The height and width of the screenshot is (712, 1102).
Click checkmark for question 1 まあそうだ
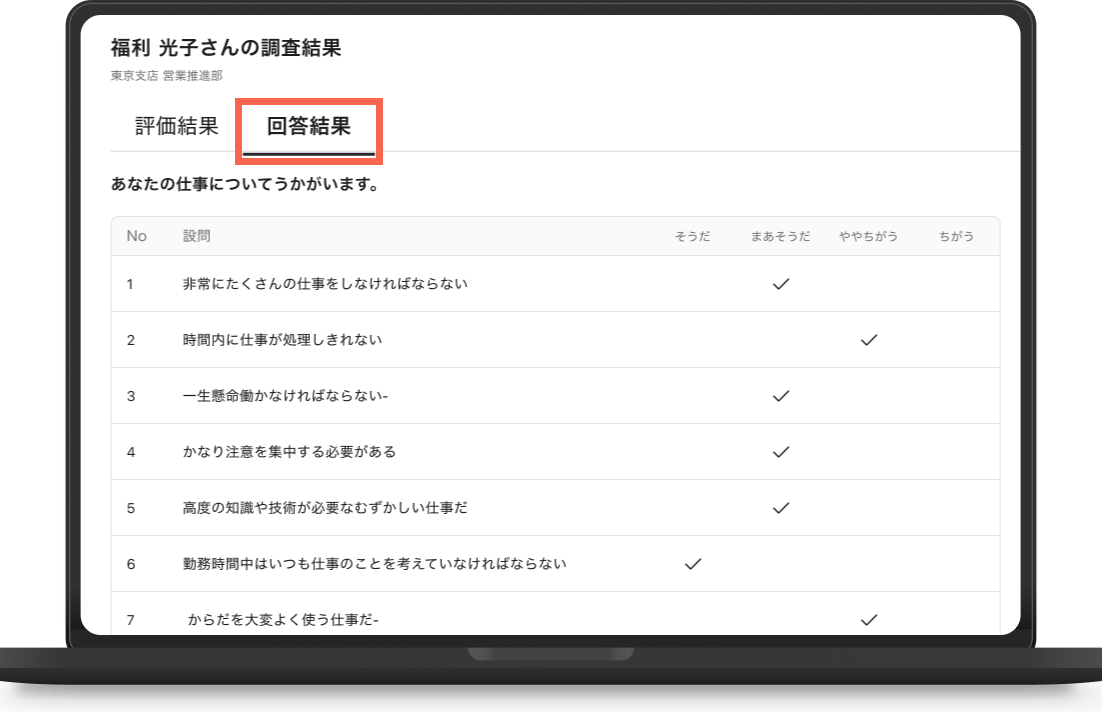781,284
